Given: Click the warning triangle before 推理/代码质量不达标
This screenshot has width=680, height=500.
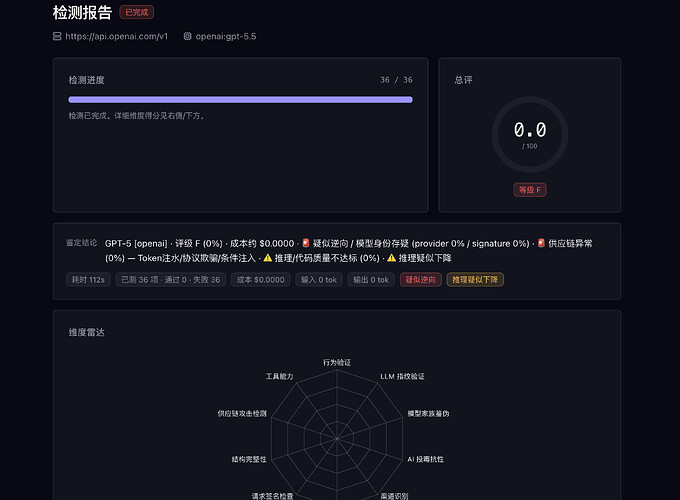Looking at the screenshot, I should pos(268,258).
